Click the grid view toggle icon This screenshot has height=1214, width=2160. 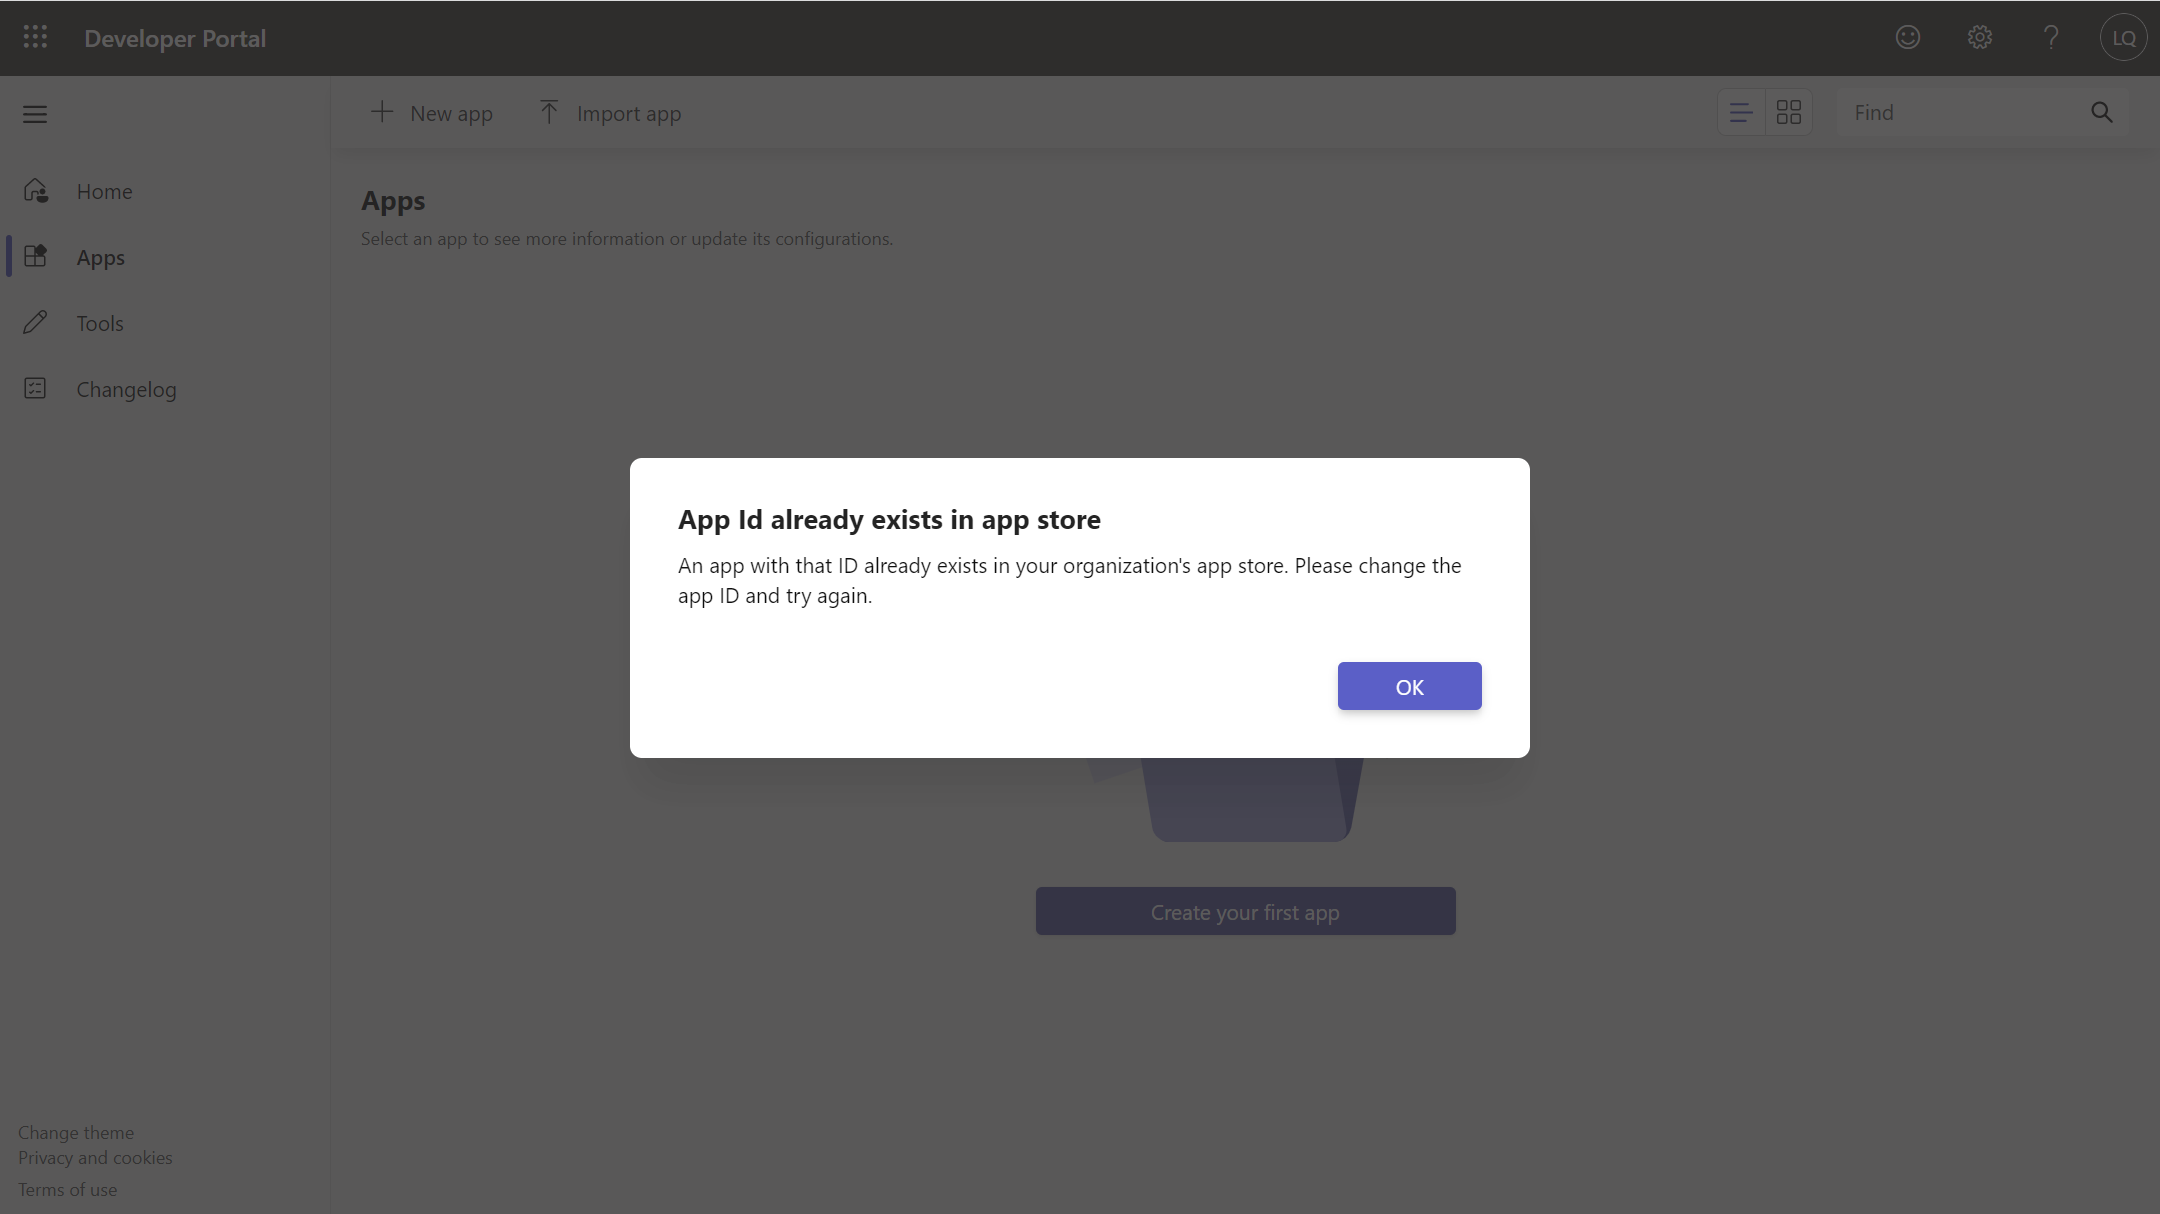[1789, 111]
